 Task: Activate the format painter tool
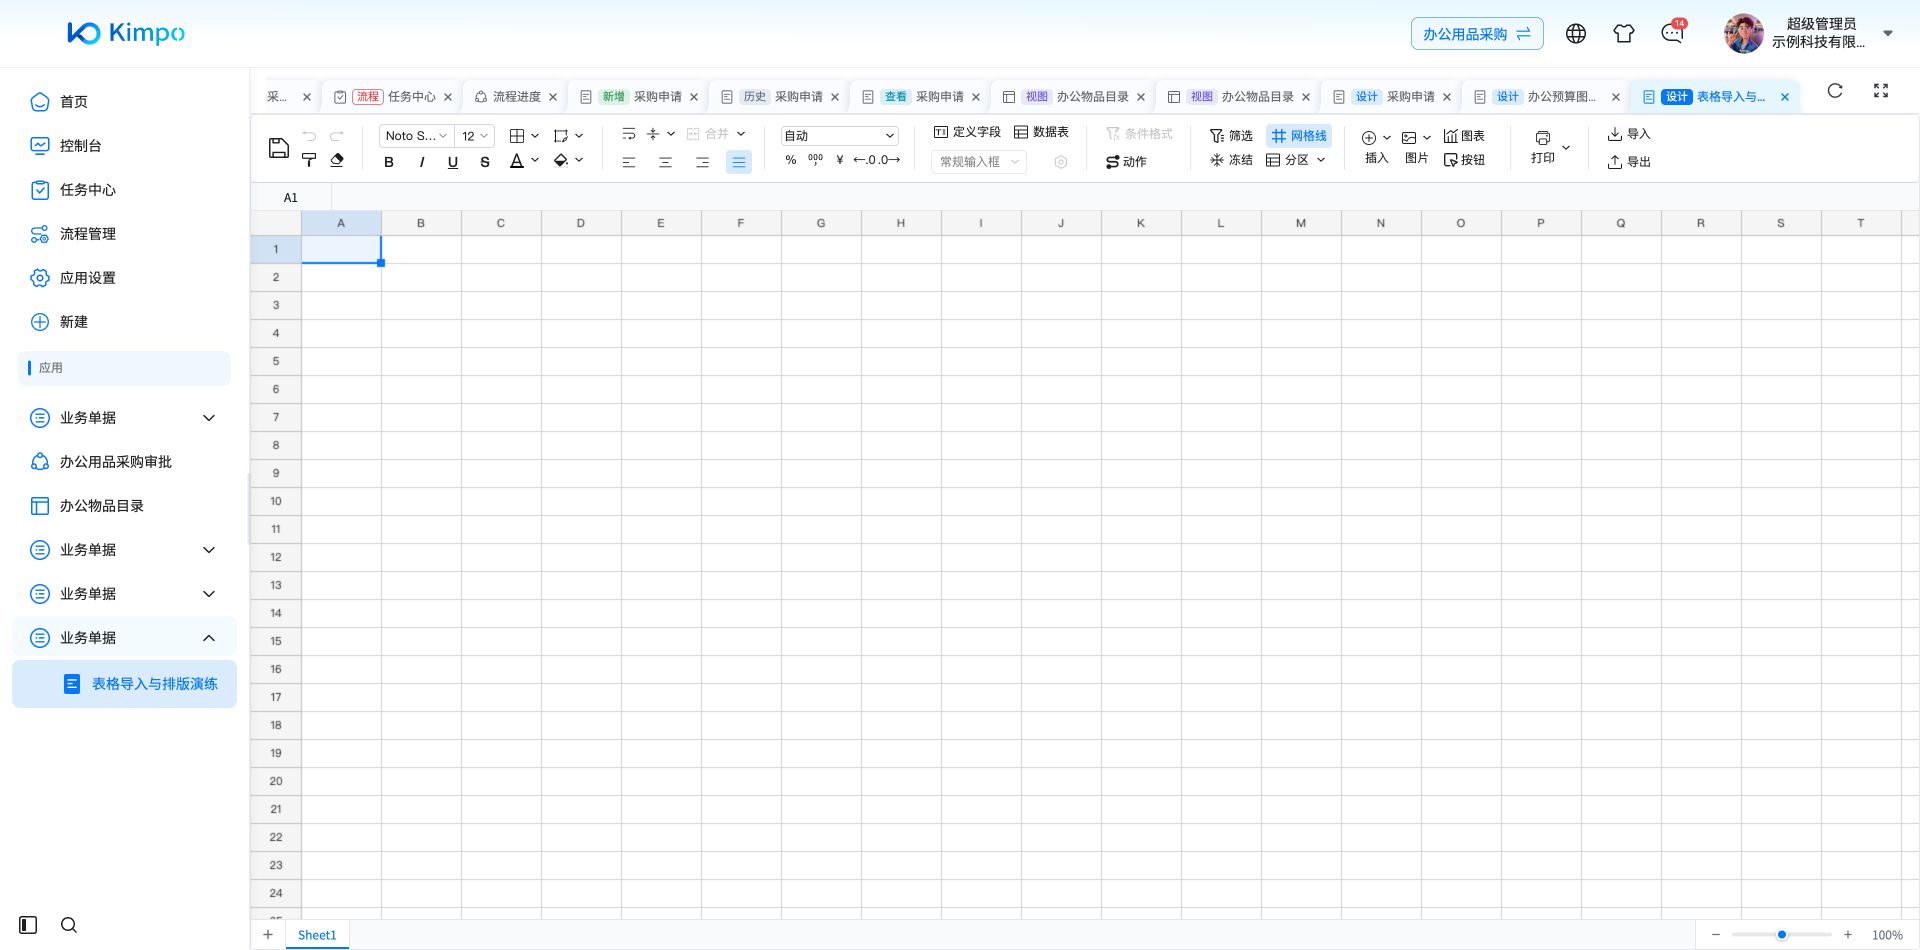309,160
